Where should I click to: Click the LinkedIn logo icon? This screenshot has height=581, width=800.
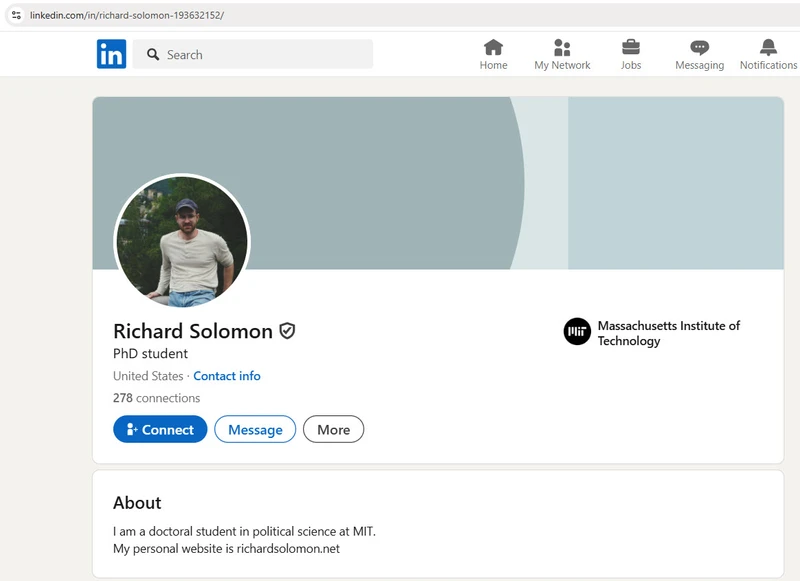pyautogui.click(x=111, y=54)
